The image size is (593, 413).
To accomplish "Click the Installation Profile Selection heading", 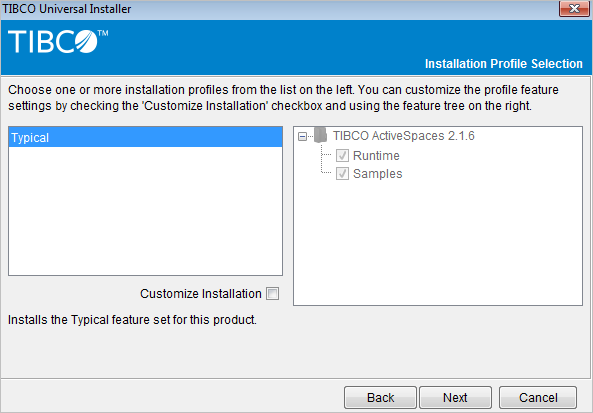I will [x=503, y=64].
